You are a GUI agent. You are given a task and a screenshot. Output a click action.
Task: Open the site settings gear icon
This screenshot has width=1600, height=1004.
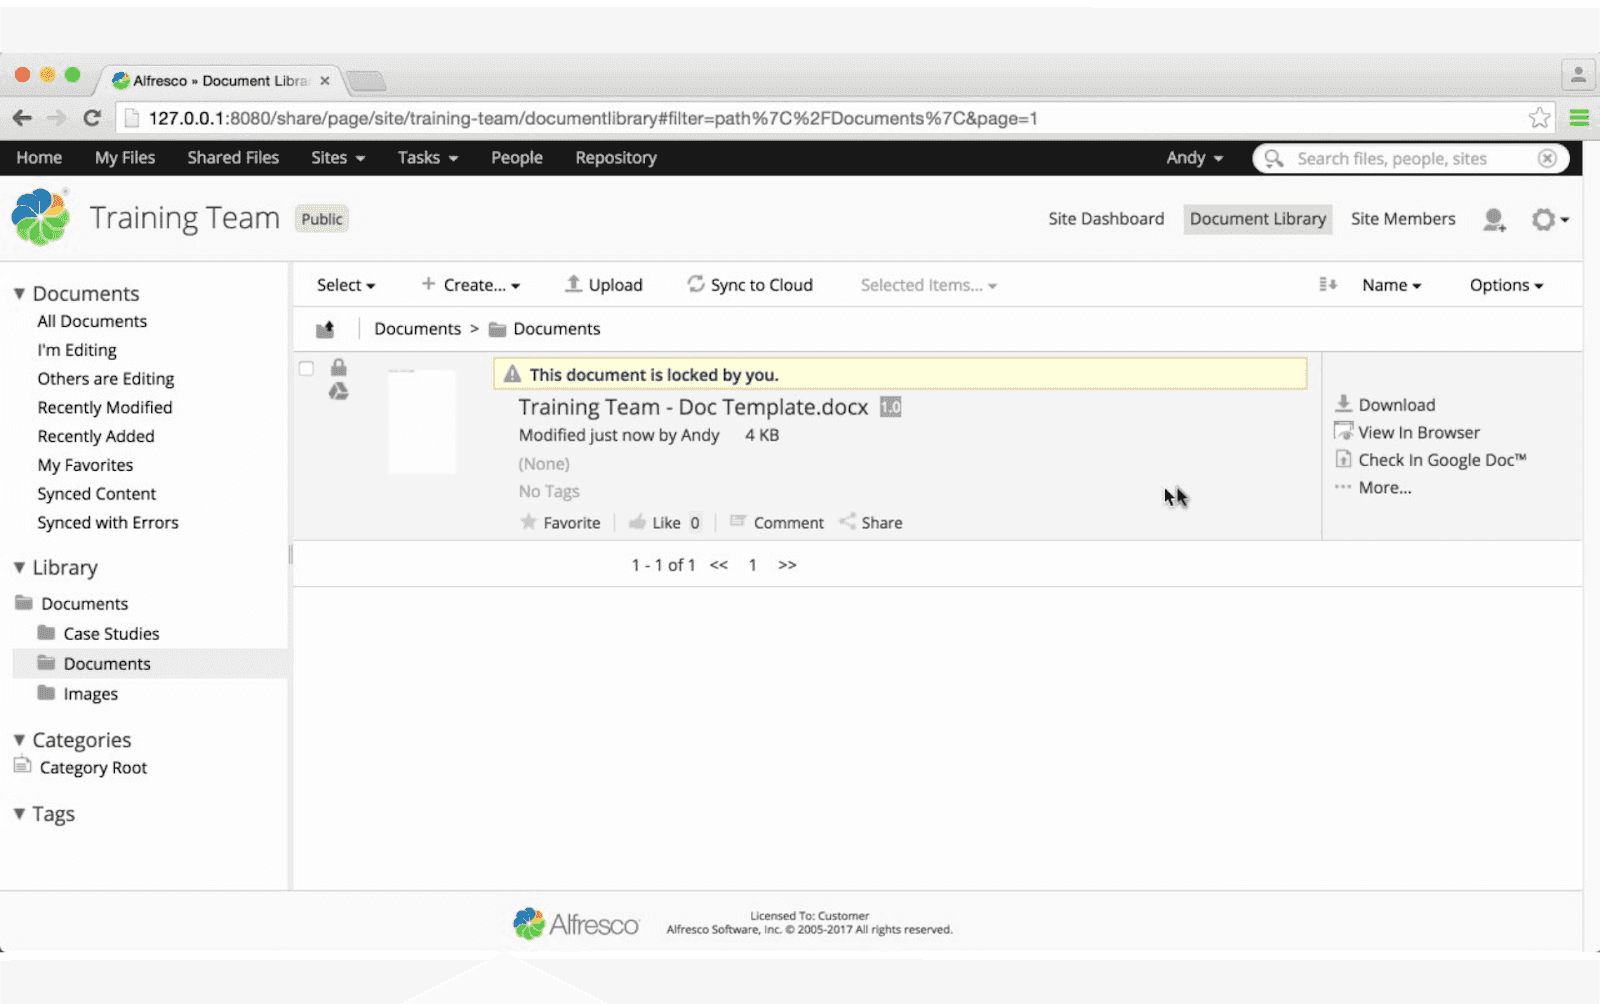point(1543,219)
